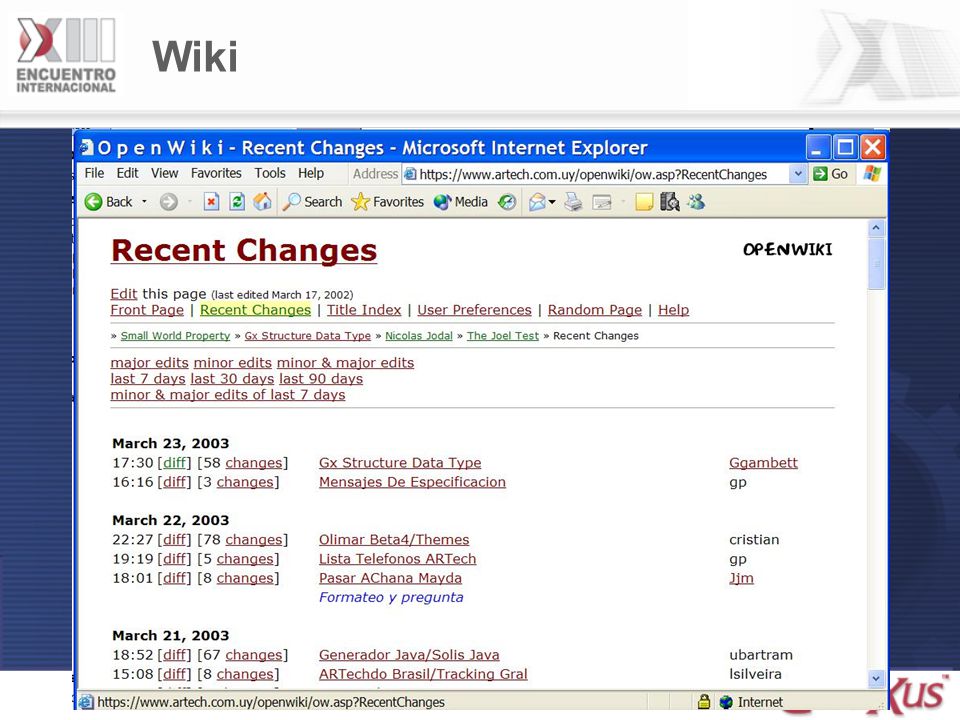Click the Edit this page link

[x=124, y=293]
